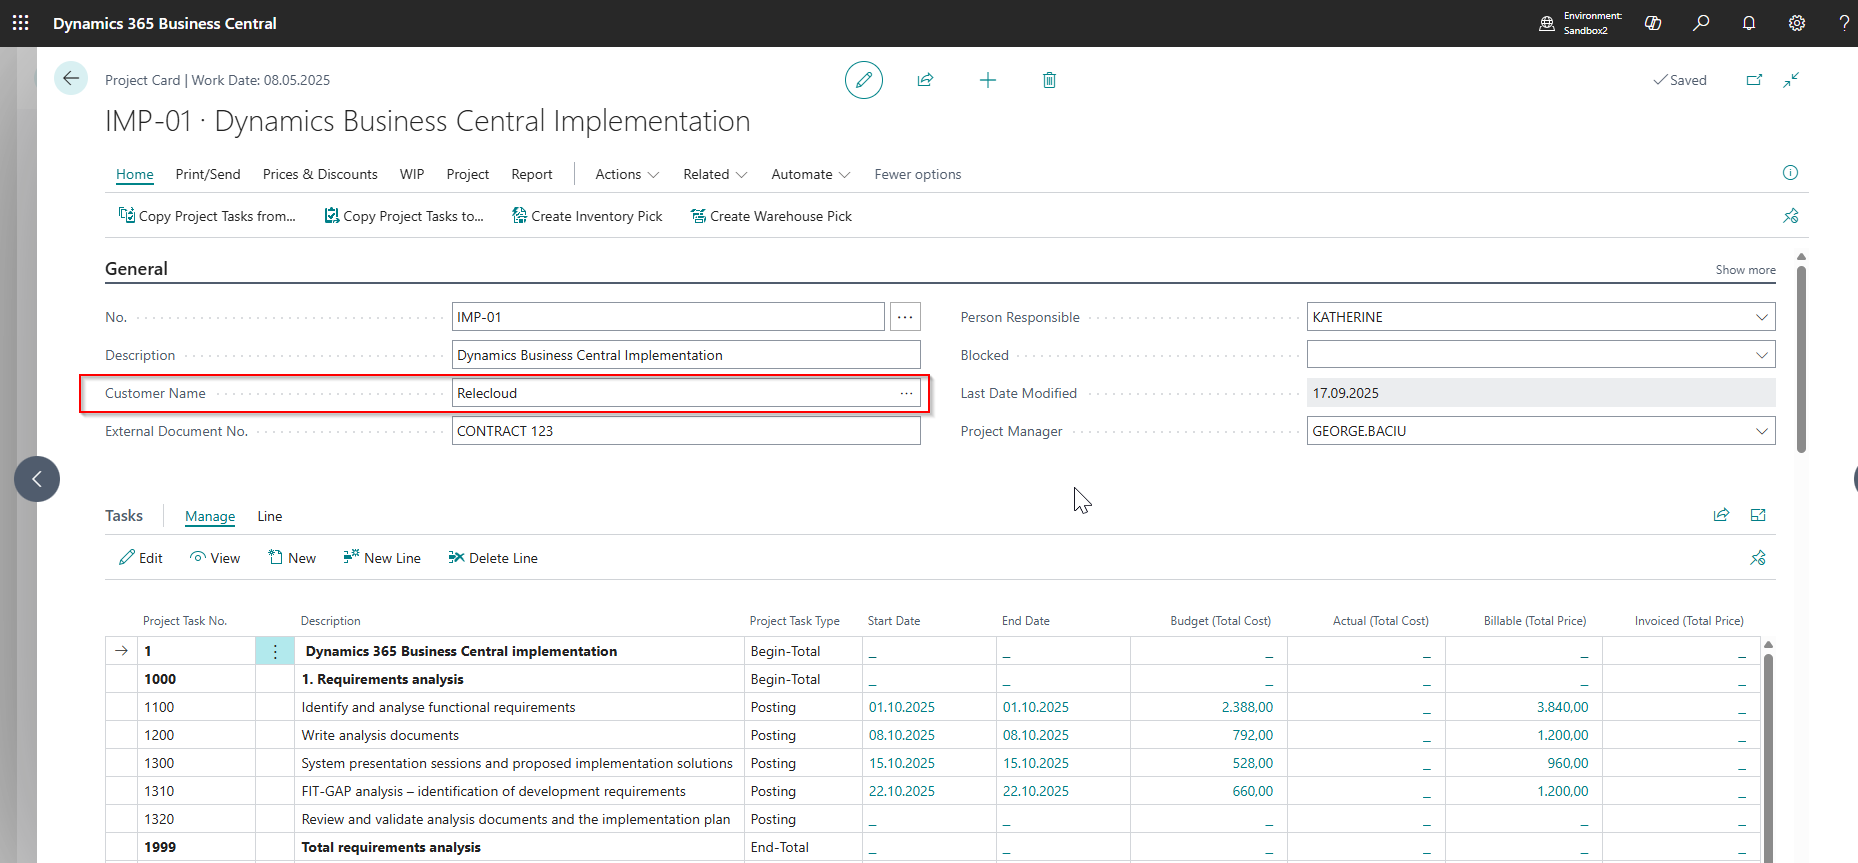Click Show more in General section
The height and width of the screenshot is (863, 1858).
pyautogui.click(x=1746, y=270)
